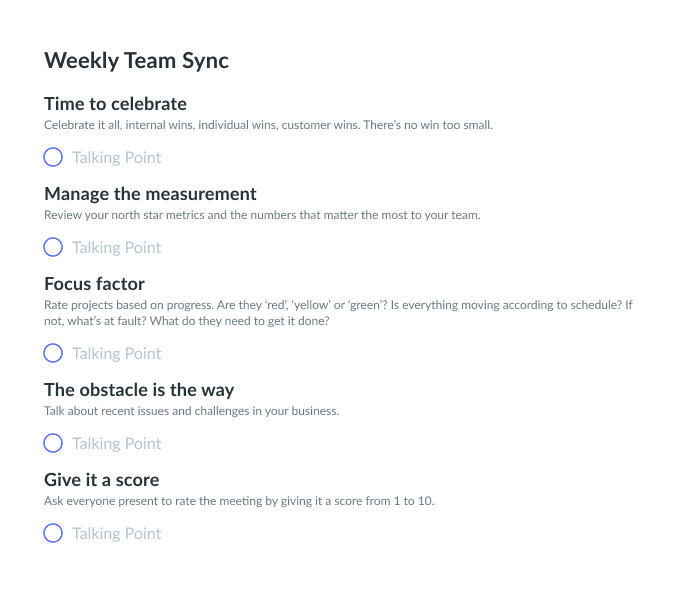Select the Time to celebrate heading
The image size is (684, 592).
pos(115,104)
